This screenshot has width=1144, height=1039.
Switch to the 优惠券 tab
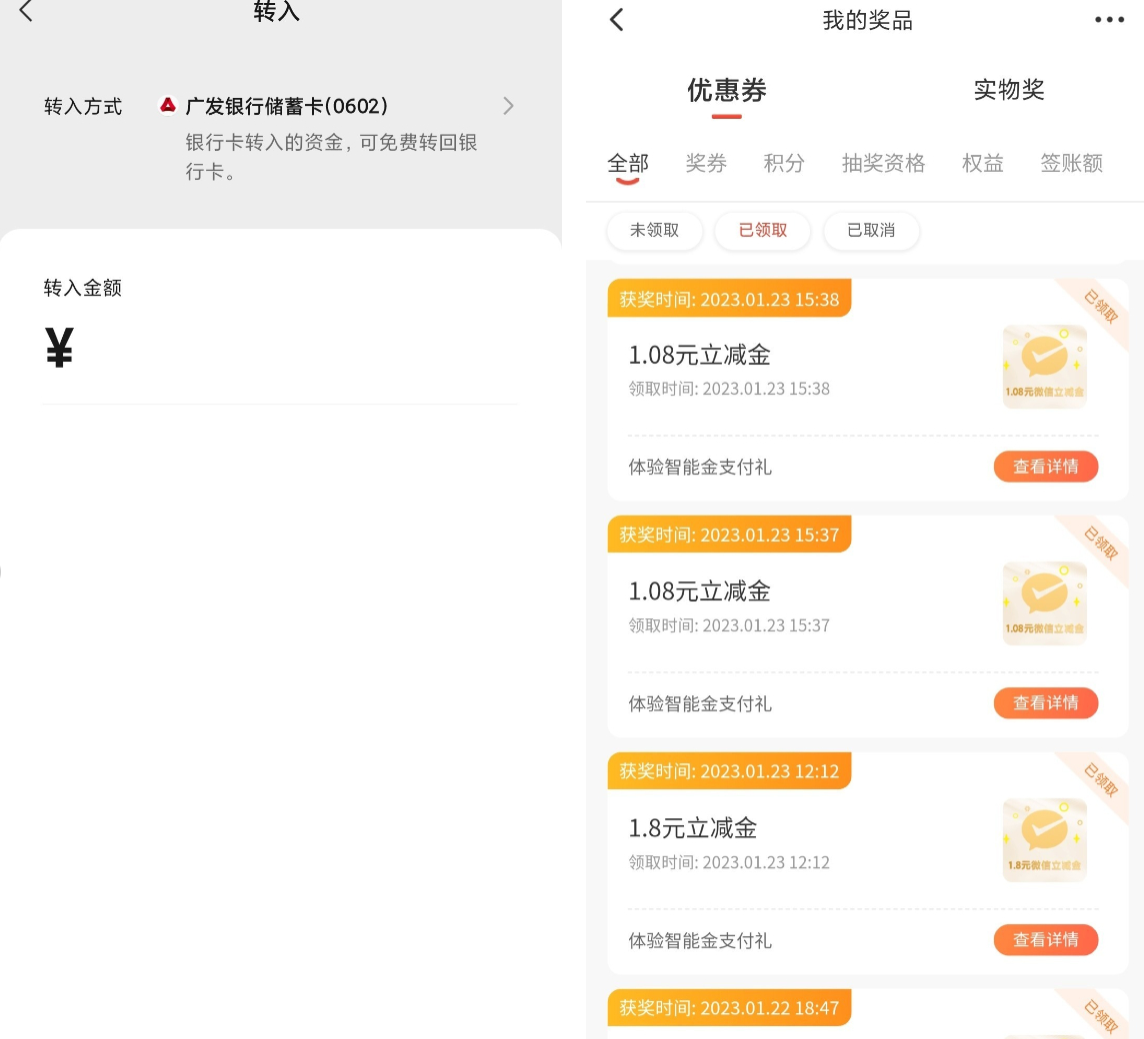coord(726,91)
